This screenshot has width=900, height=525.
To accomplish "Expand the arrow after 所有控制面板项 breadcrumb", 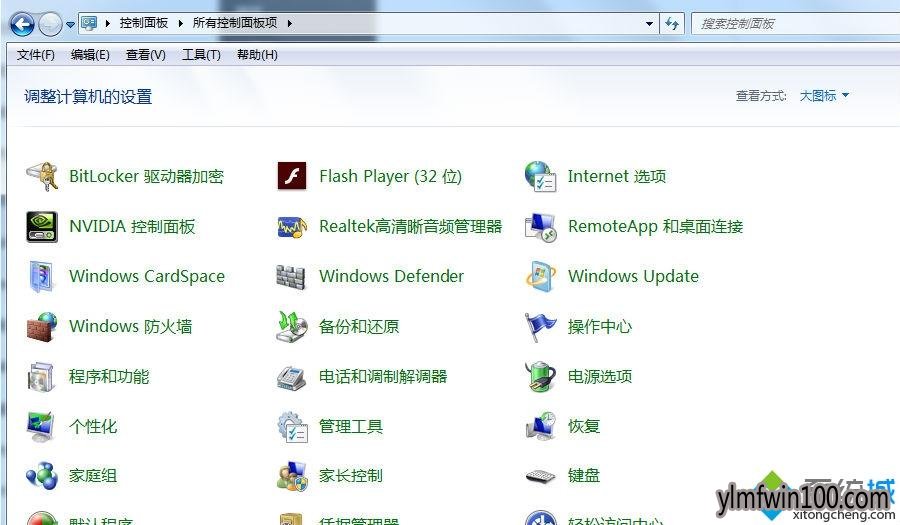I will [290, 24].
